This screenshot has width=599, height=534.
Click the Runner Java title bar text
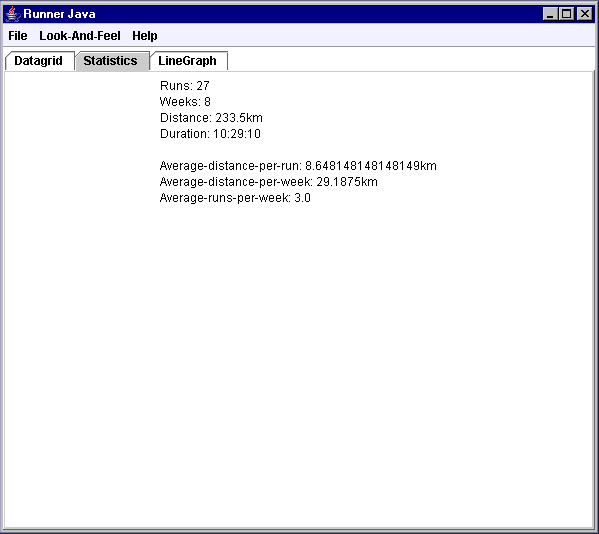(x=59, y=14)
